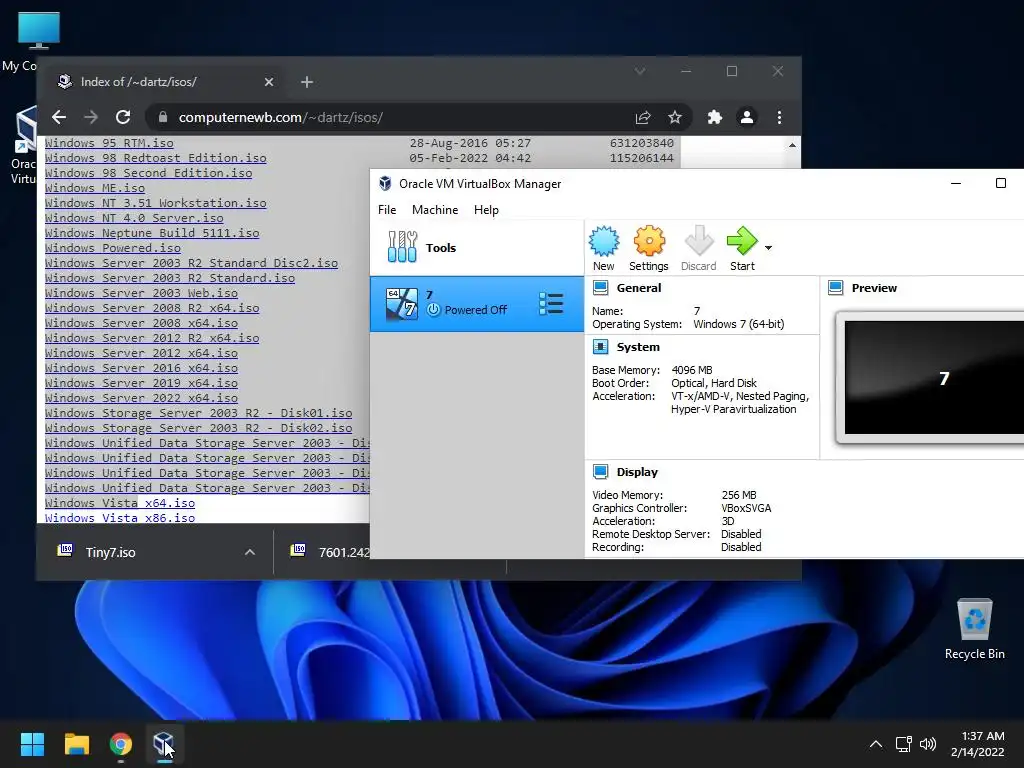Open the taskbar clock and date
Screen dimensions: 1024x768
[x=978, y=744]
